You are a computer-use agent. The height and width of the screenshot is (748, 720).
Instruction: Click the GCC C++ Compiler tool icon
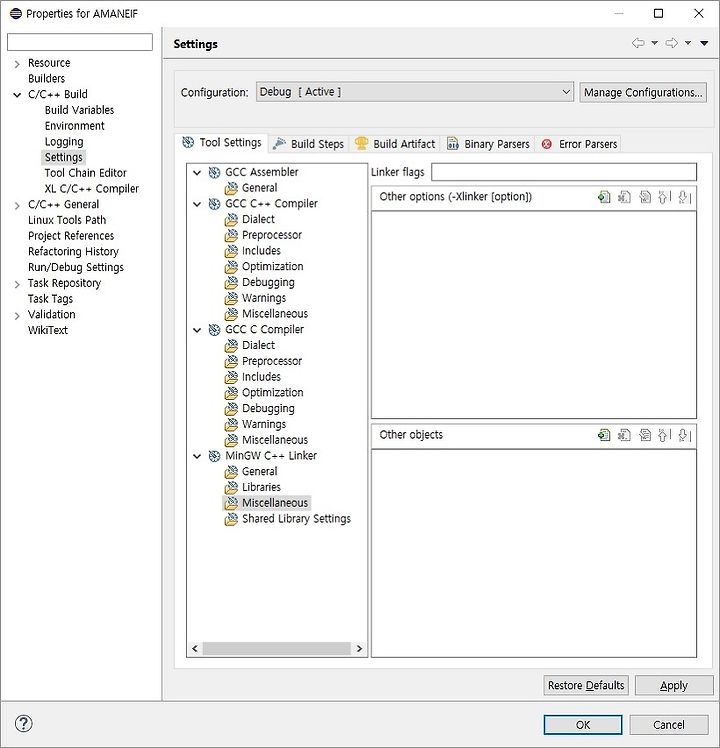(x=214, y=204)
